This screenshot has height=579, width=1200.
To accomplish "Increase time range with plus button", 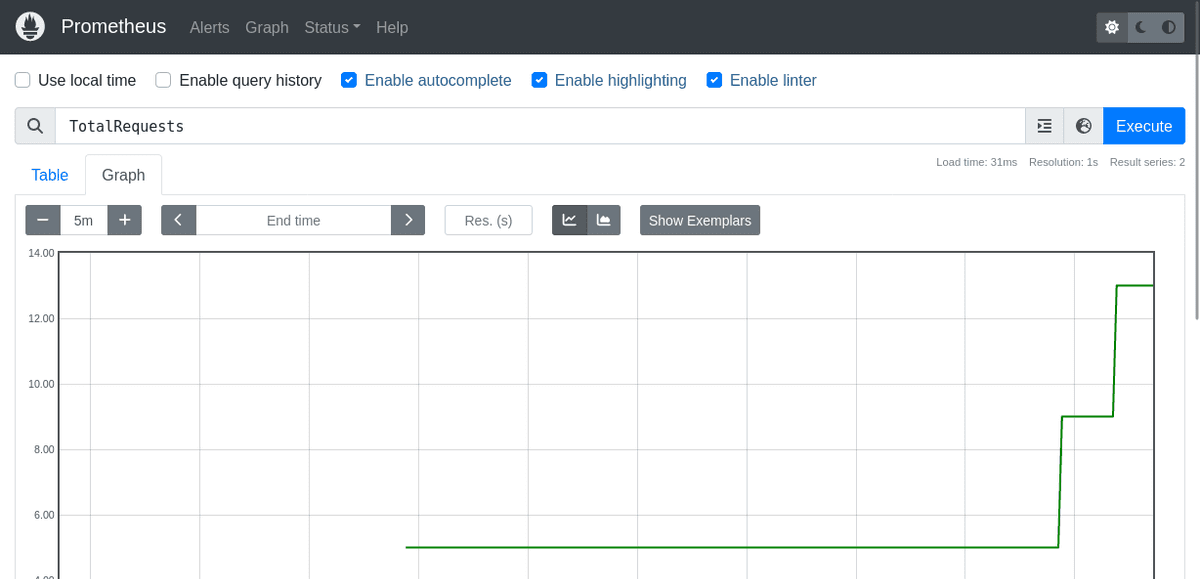I will coord(124,220).
